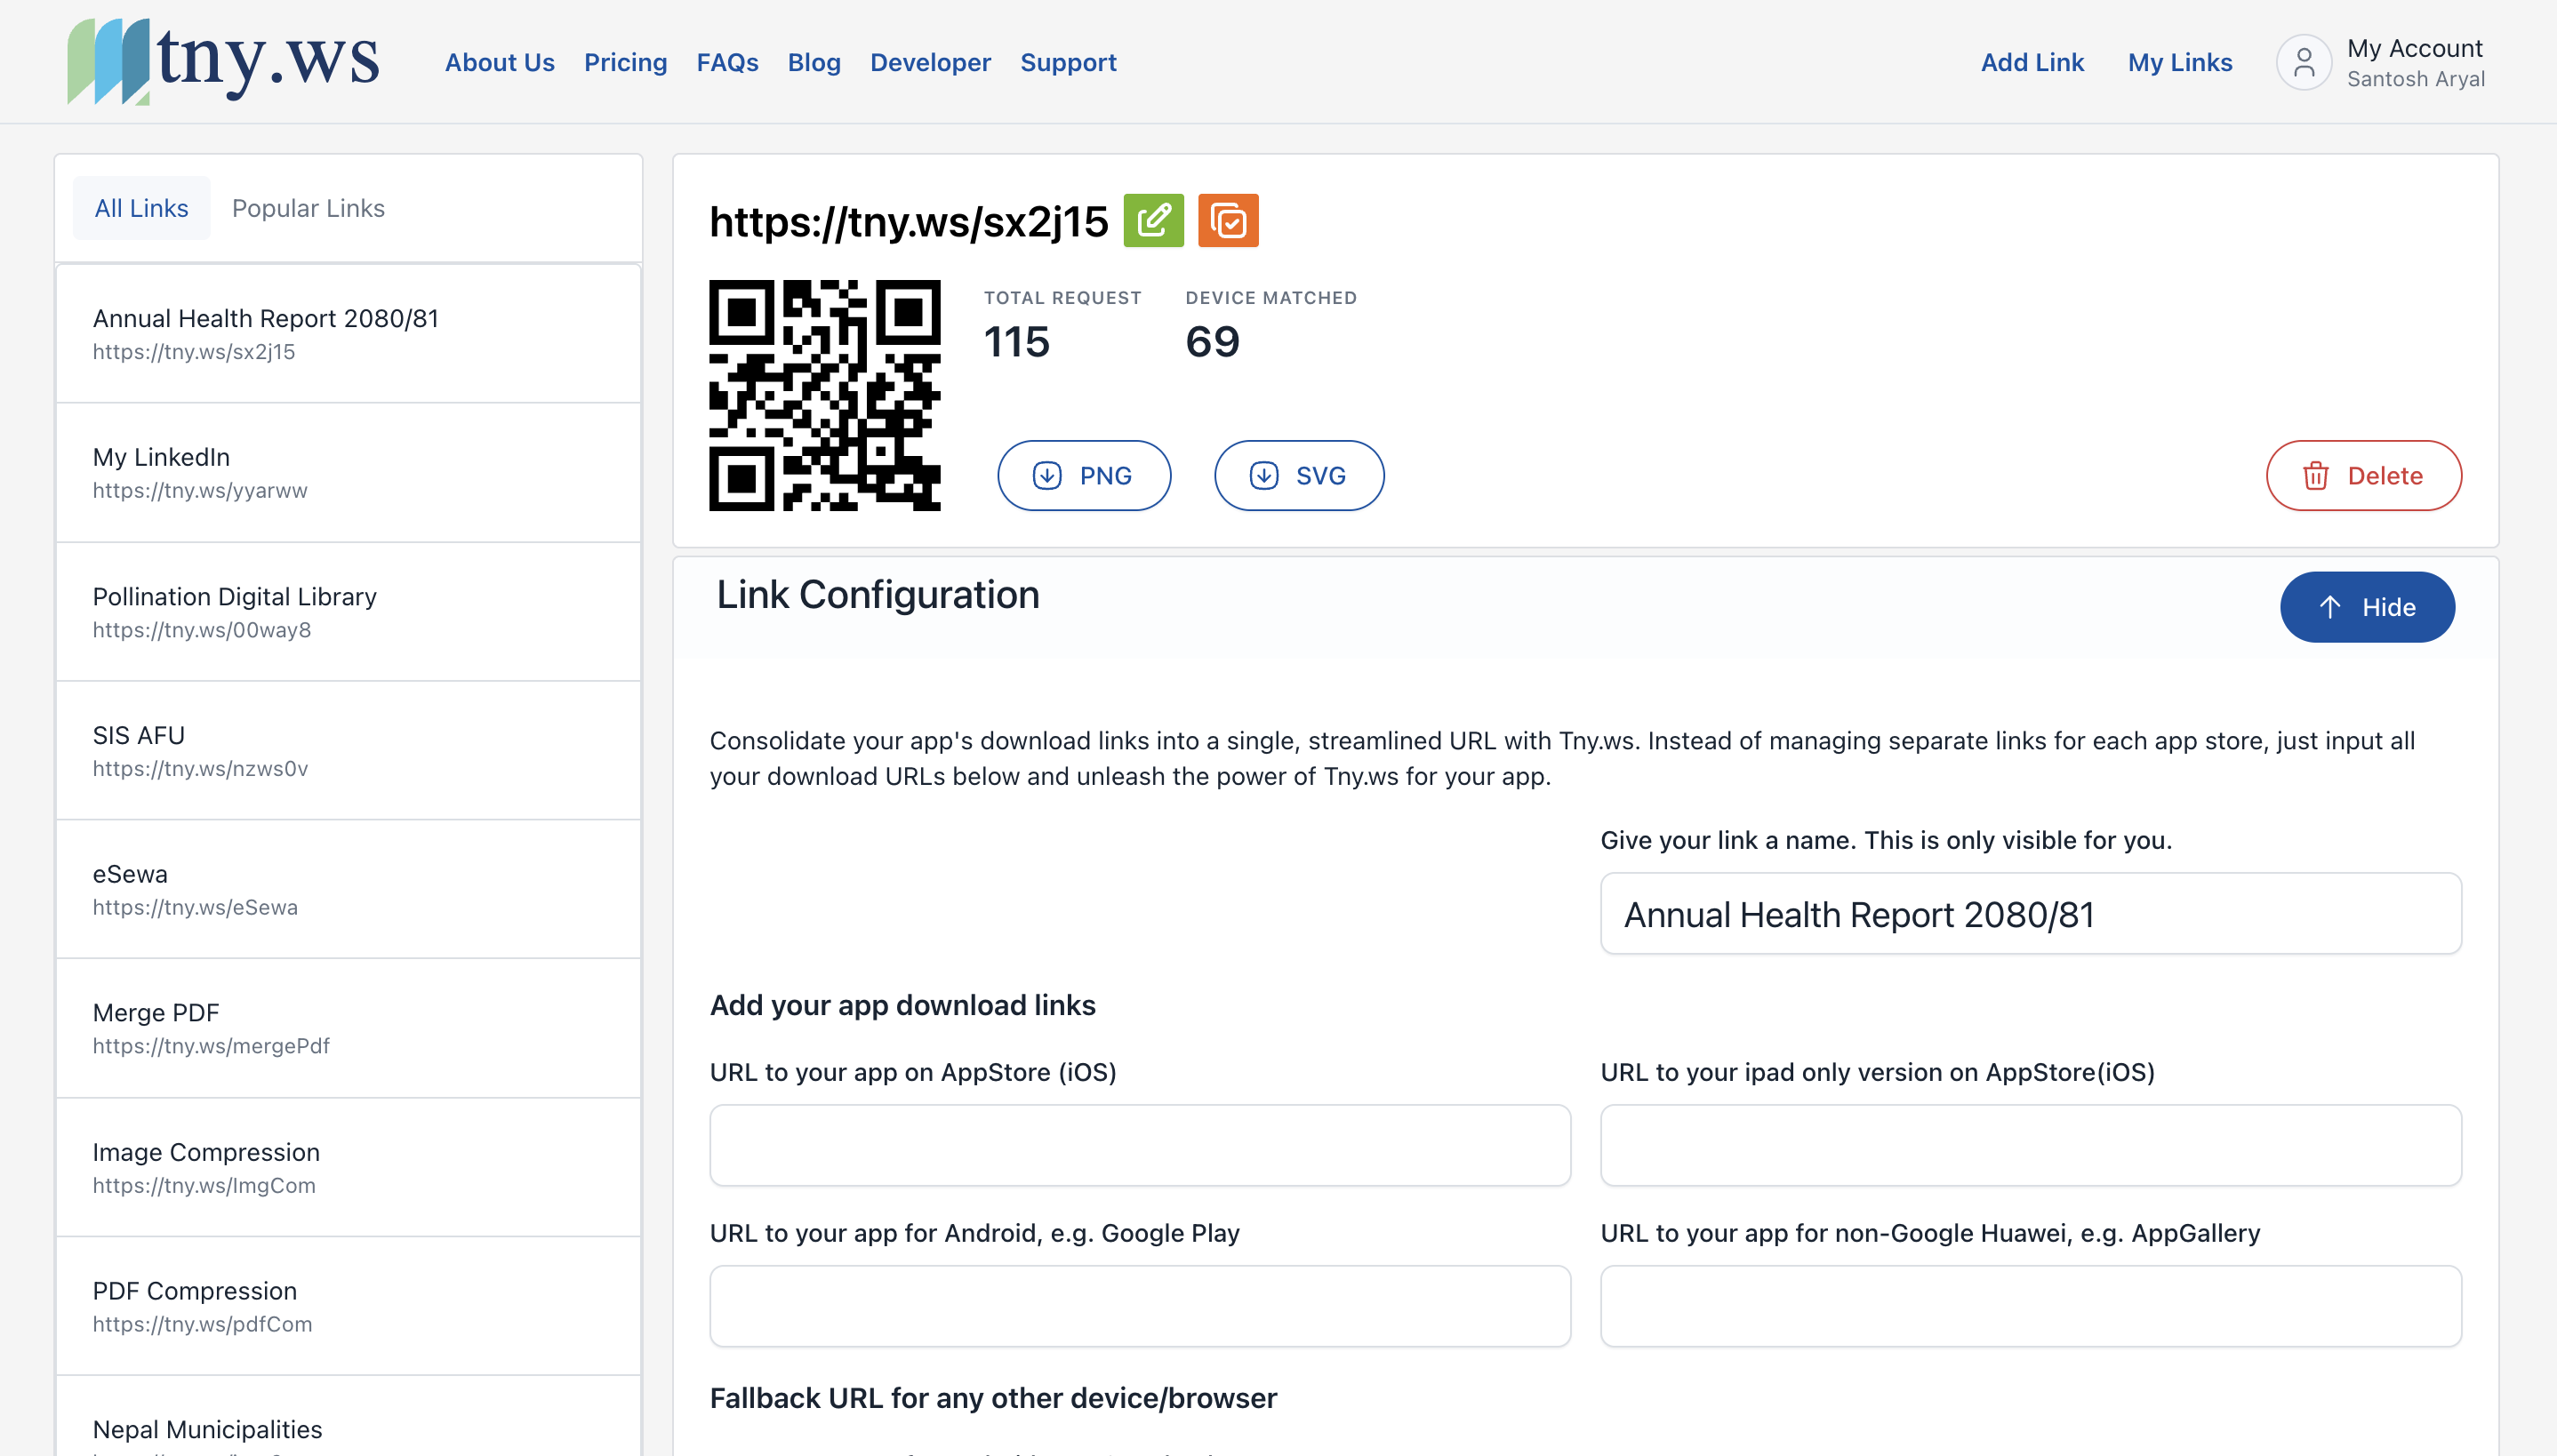Open the My Account avatar icon
2557x1456 pixels.
pyautogui.click(x=2303, y=61)
